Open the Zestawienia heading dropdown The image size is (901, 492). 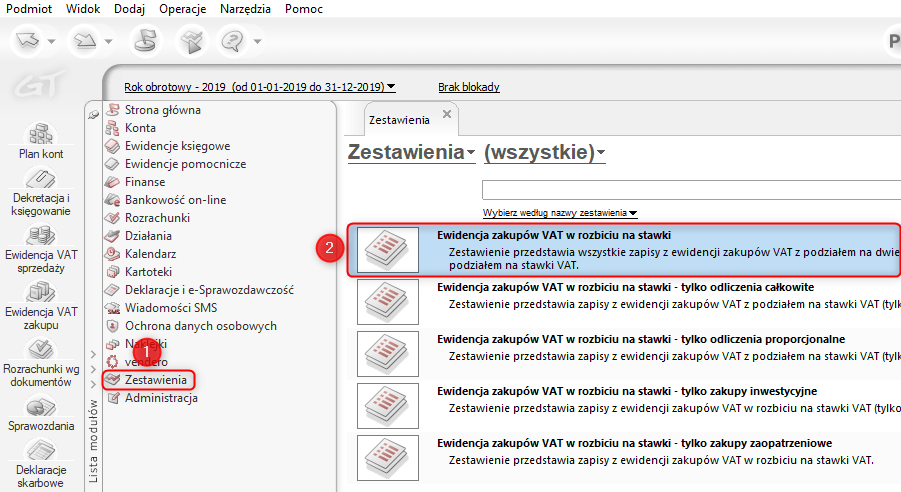click(411, 152)
